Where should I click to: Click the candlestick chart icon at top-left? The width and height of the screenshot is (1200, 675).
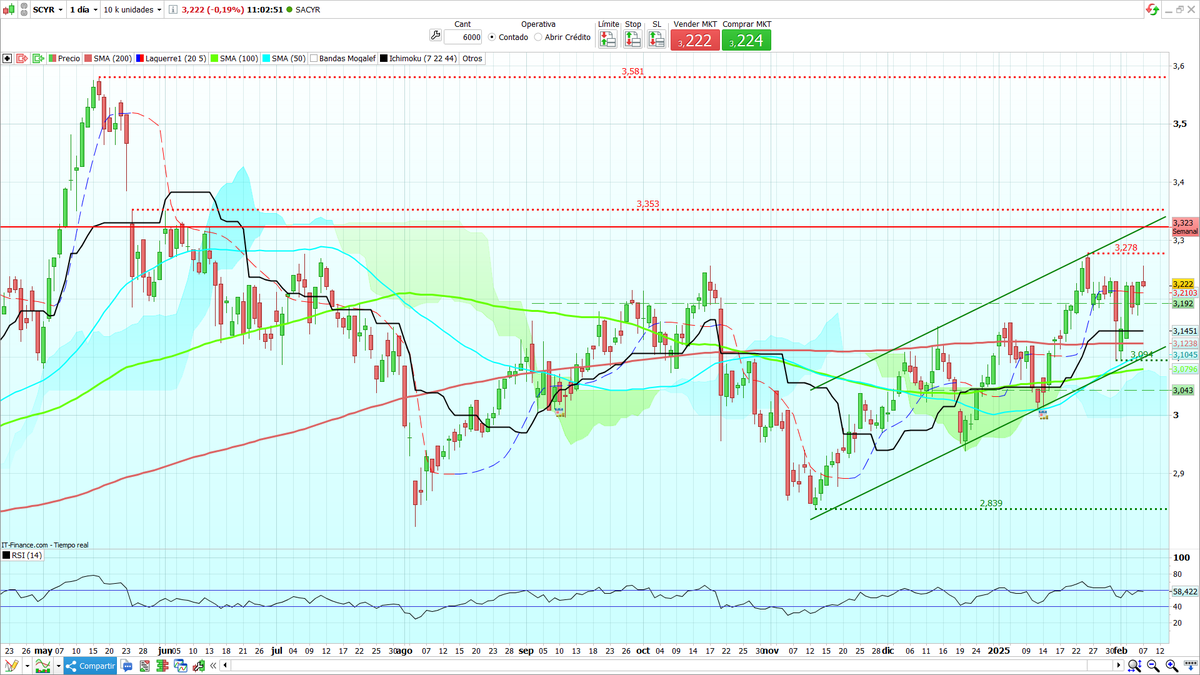pyautogui.click(x=9, y=8)
